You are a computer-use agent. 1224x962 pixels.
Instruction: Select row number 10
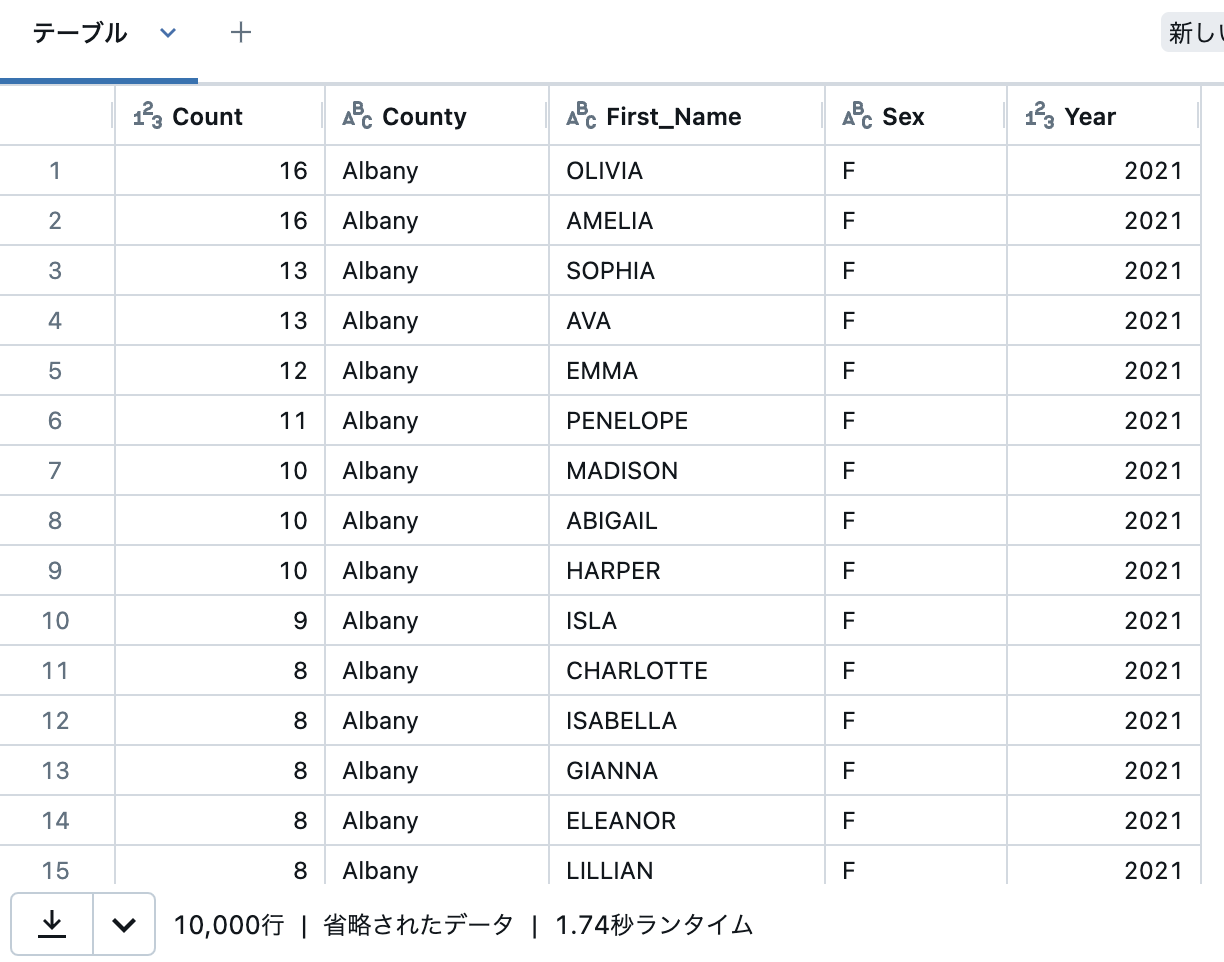pos(55,621)
